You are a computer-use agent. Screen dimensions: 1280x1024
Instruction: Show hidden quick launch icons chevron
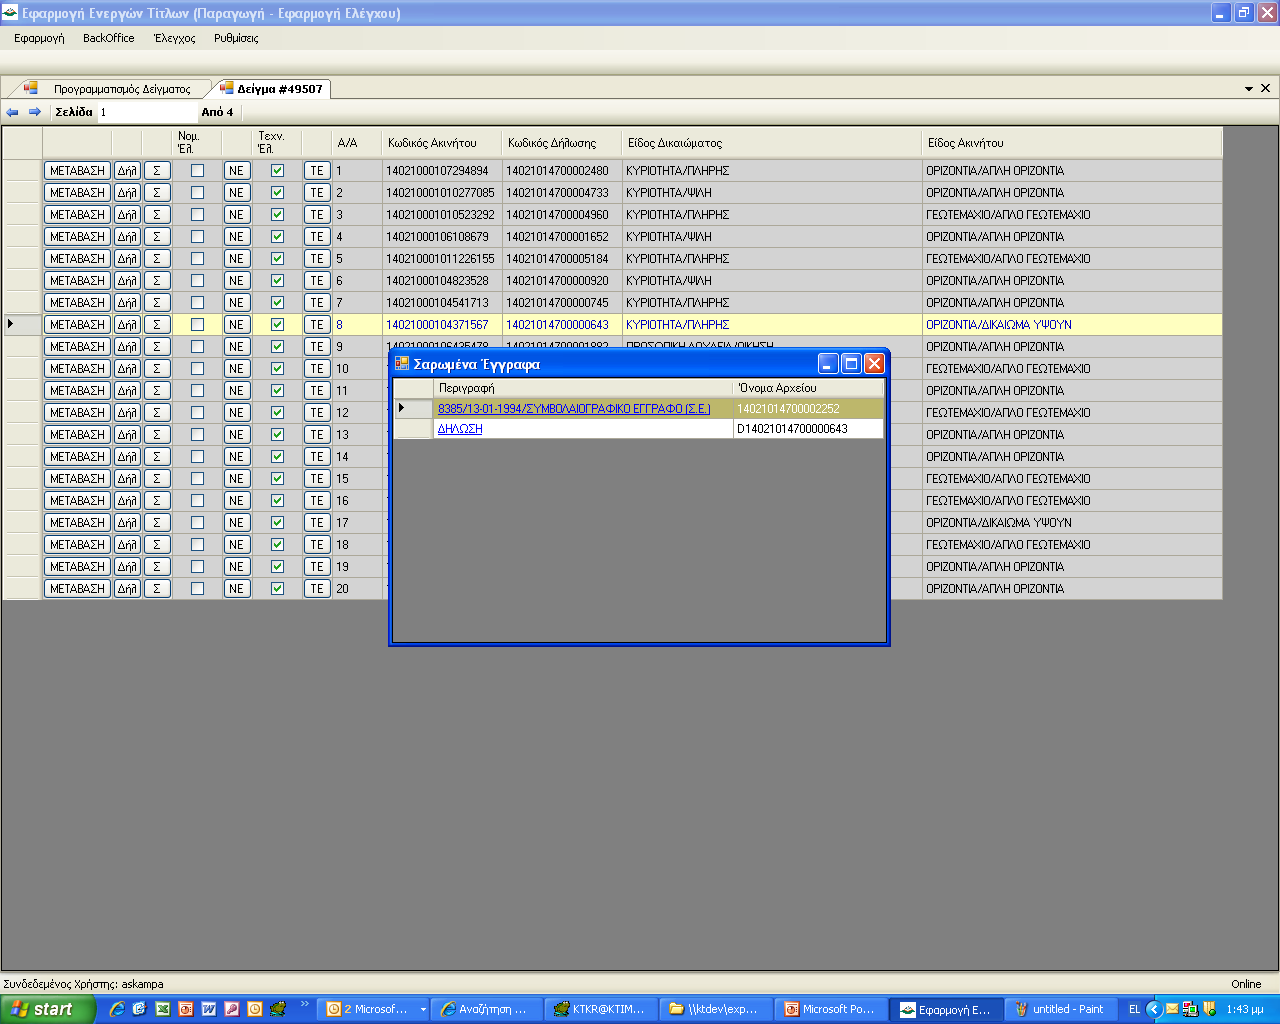click(x=305, y=1005)
